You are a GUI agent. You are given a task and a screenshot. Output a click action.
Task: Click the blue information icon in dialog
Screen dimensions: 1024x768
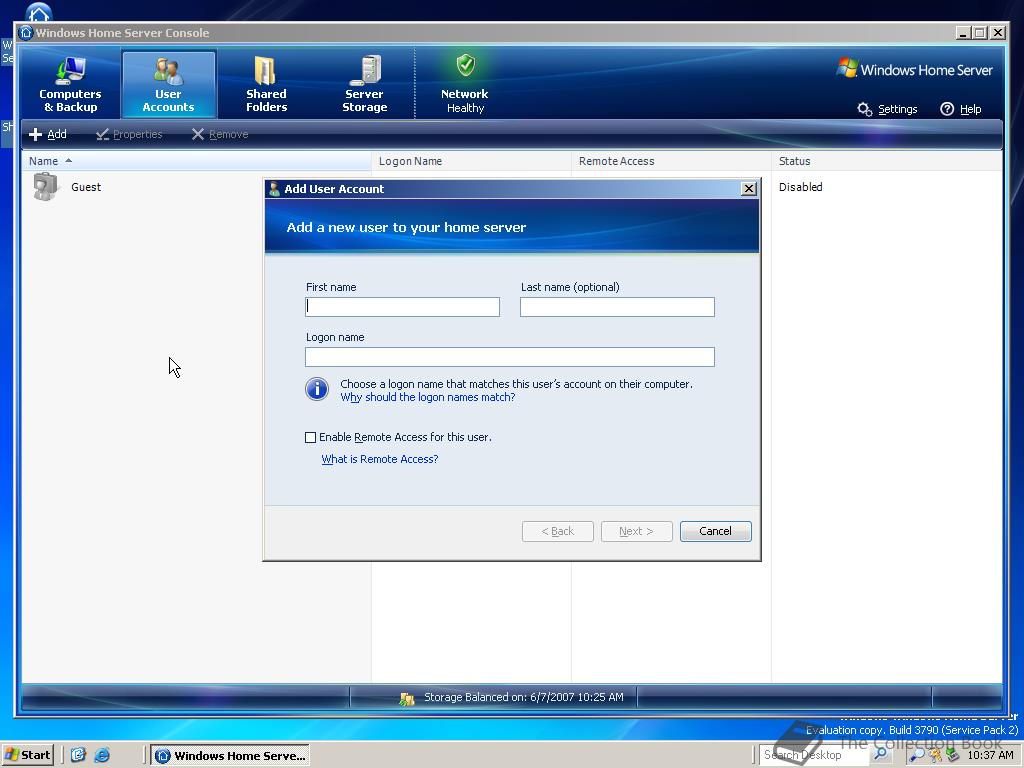point(317,389)
